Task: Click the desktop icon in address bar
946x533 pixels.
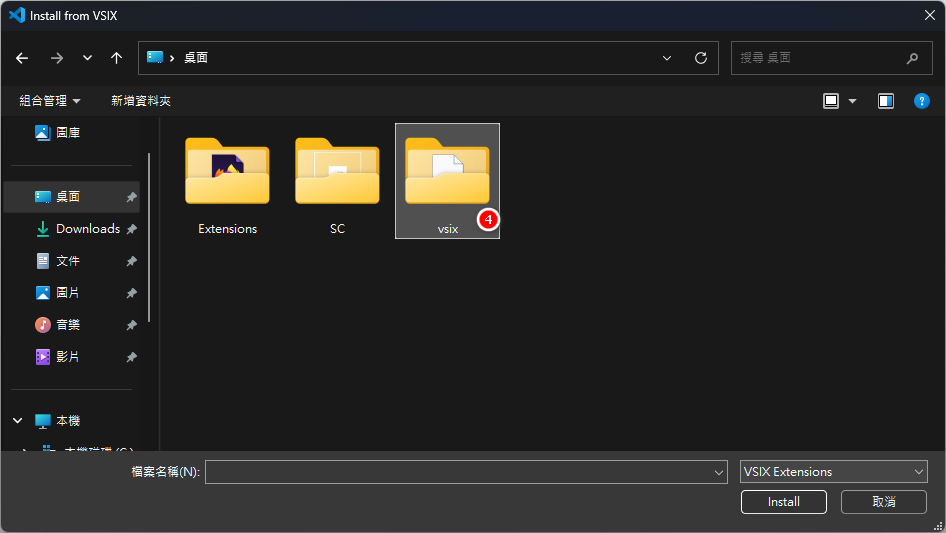Action: tap(155, 57)
